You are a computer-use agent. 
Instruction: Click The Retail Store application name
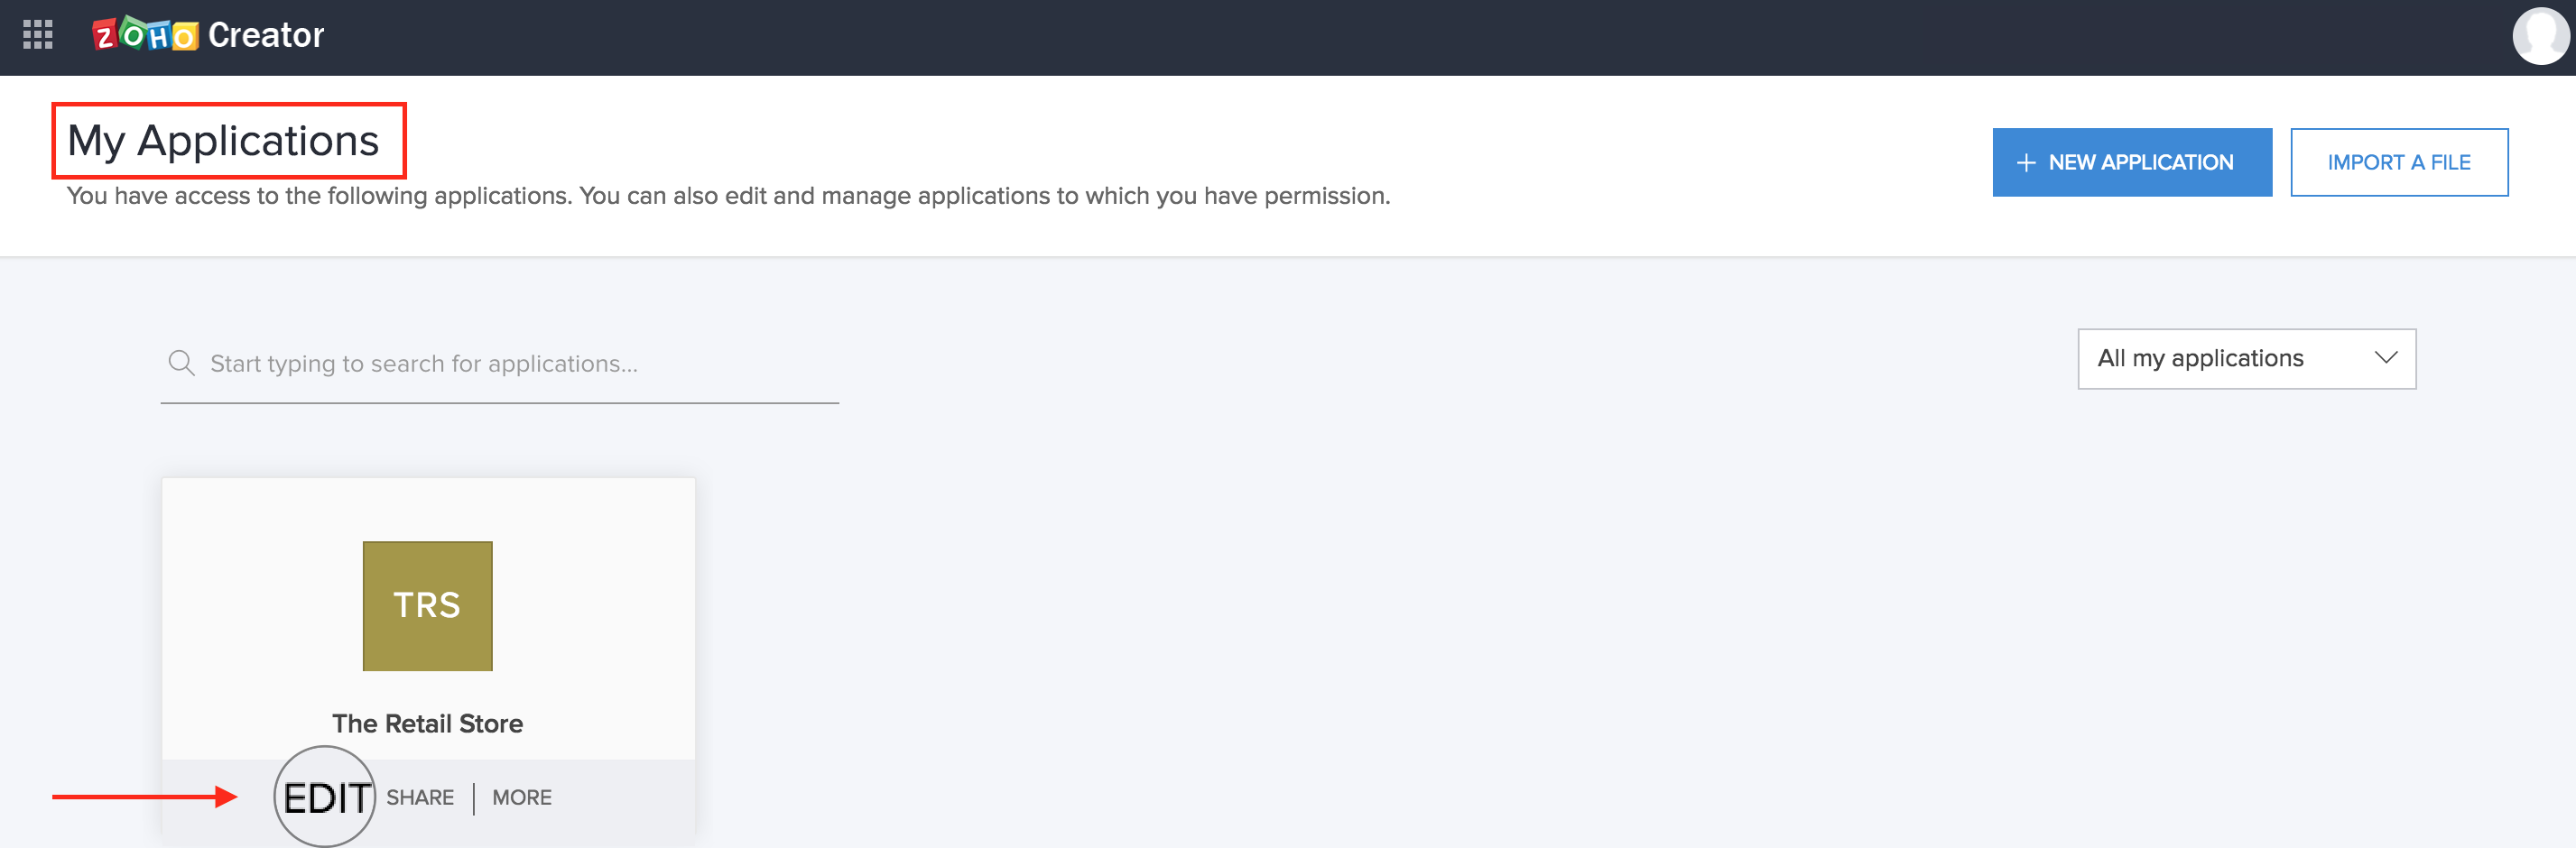[427, 723]
